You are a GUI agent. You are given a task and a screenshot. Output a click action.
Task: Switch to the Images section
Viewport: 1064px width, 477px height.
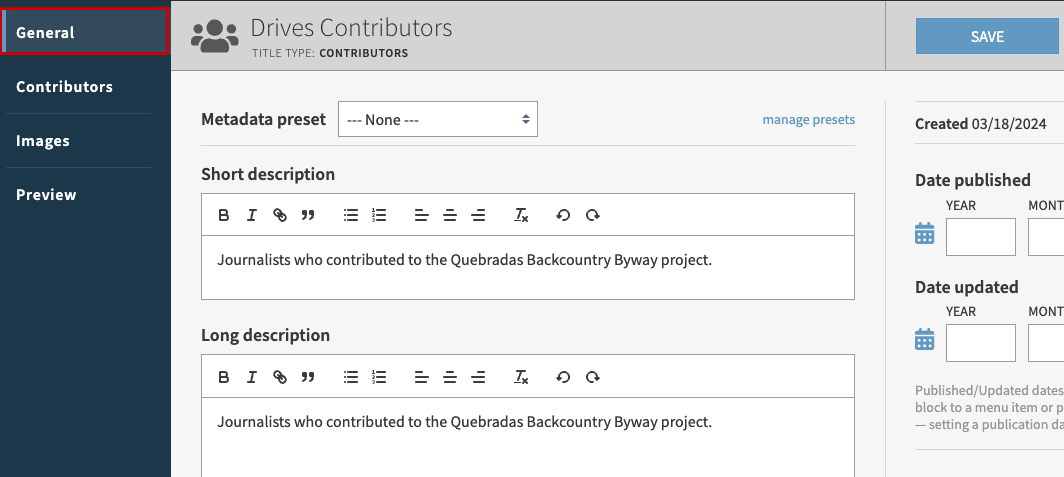(x=43, y=141)
